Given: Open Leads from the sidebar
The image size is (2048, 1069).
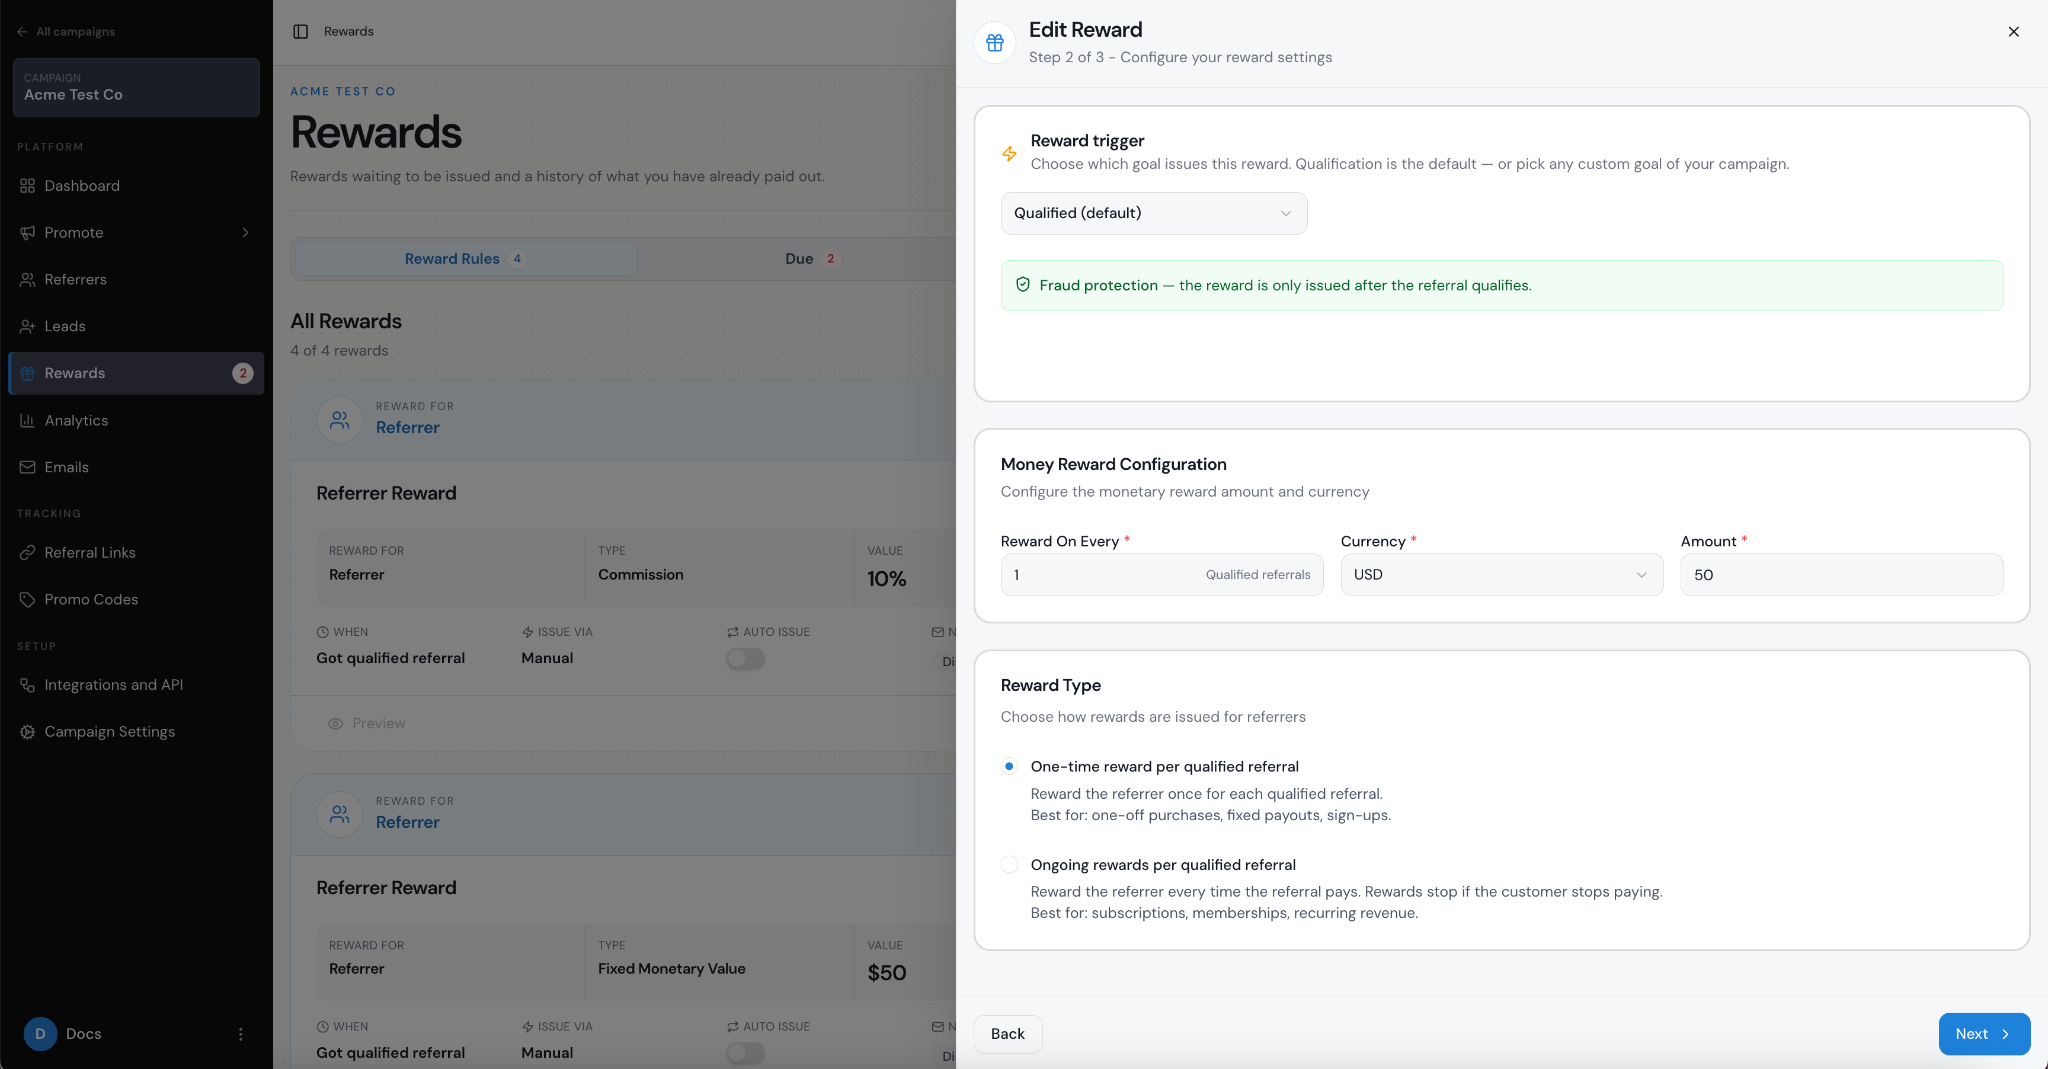Looking at the screenshot, I should tap(136, 327).
